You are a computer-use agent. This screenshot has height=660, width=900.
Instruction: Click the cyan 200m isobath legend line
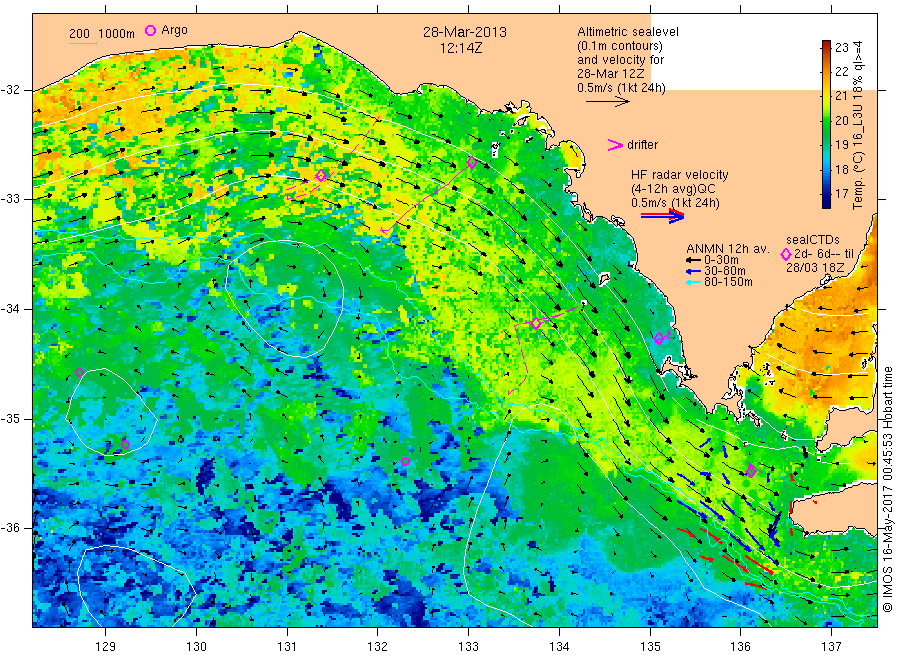(83, 42)
